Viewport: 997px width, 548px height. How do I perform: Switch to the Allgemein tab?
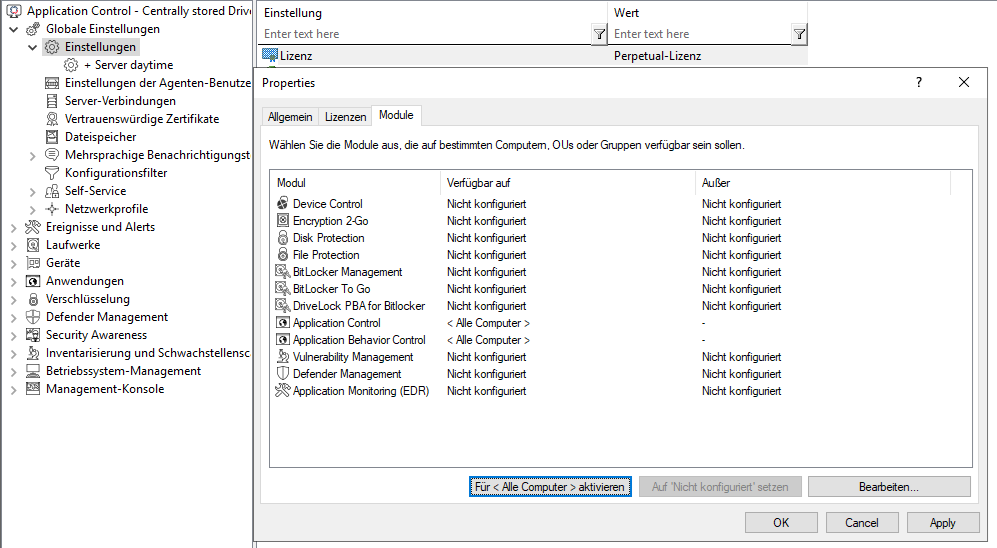pos(290,117)
